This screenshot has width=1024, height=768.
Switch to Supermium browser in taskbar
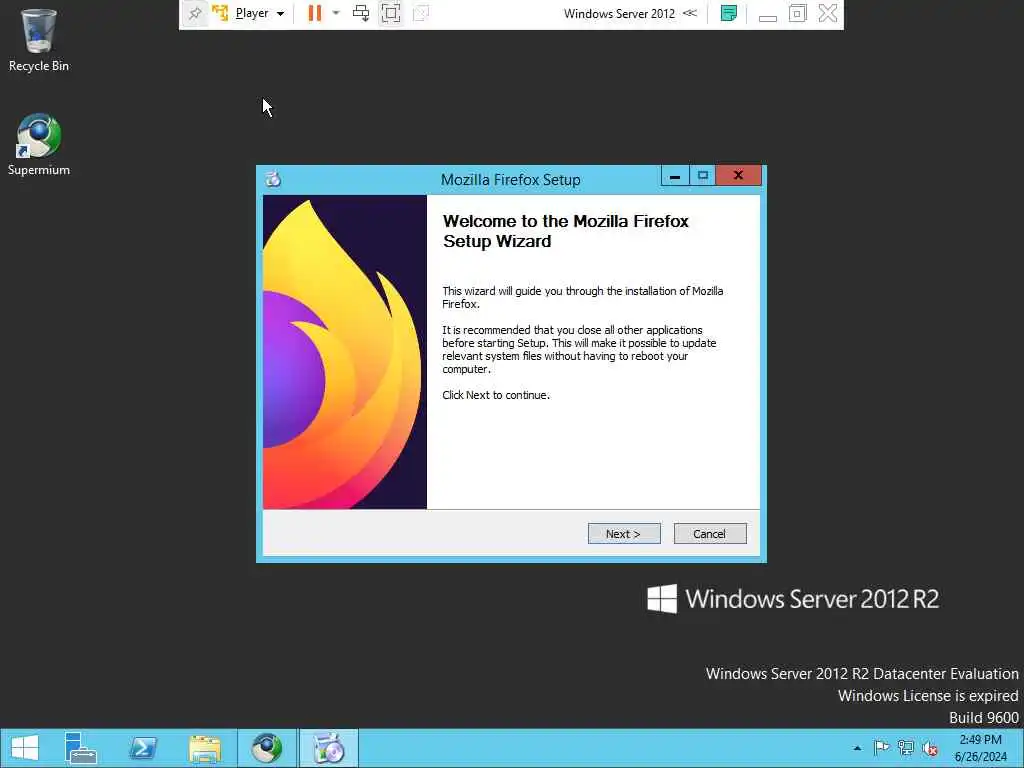(x=266, y=748)
